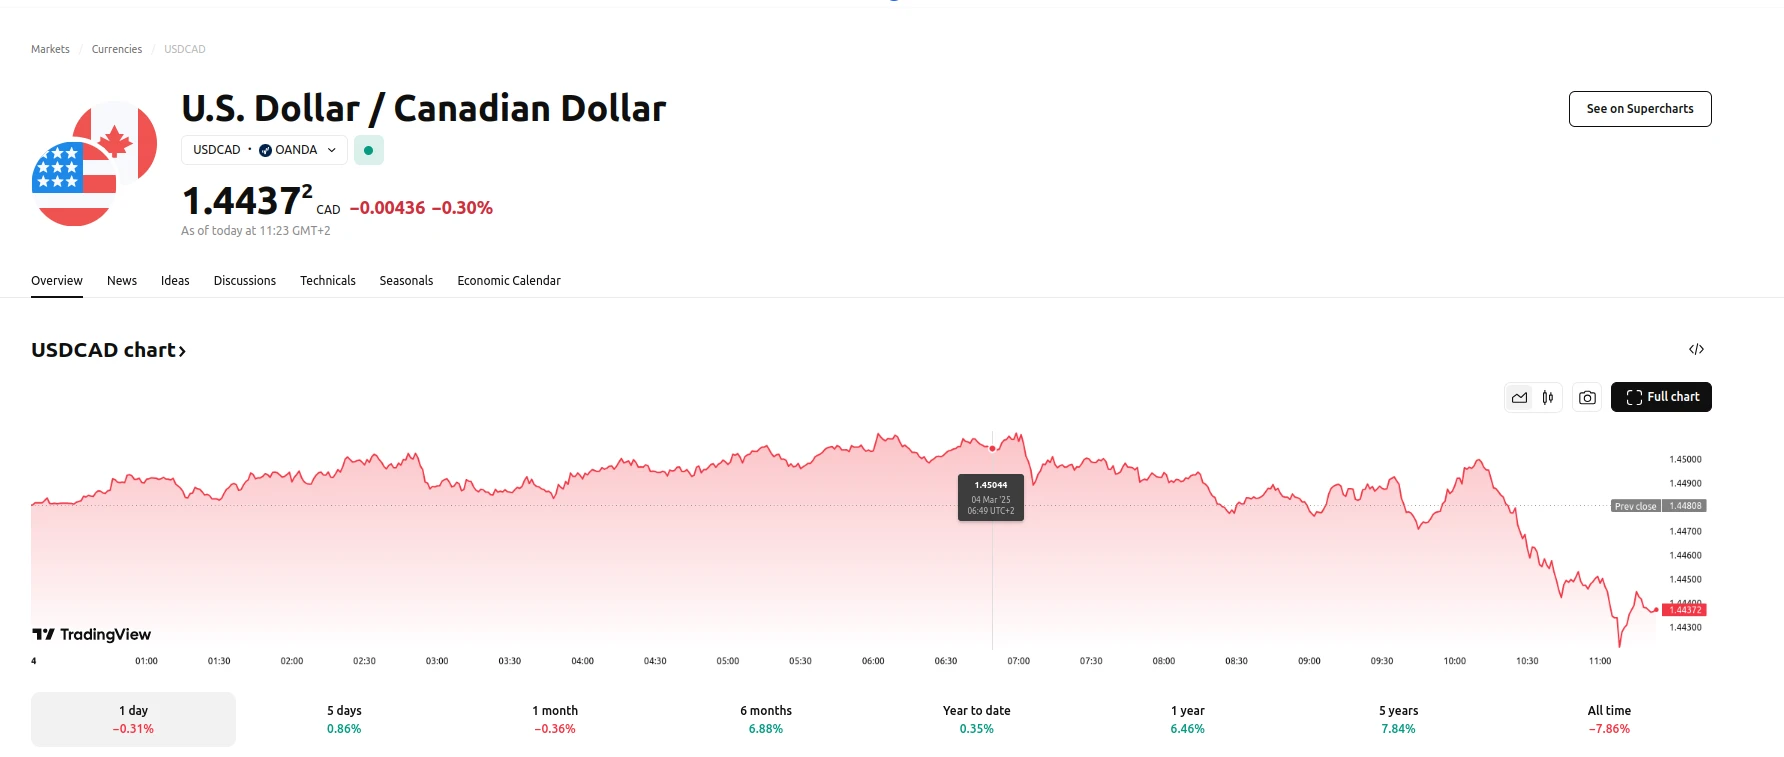Click the USDCAD flag logo
The image size is (1784, 757).
[x=94, y=164]
